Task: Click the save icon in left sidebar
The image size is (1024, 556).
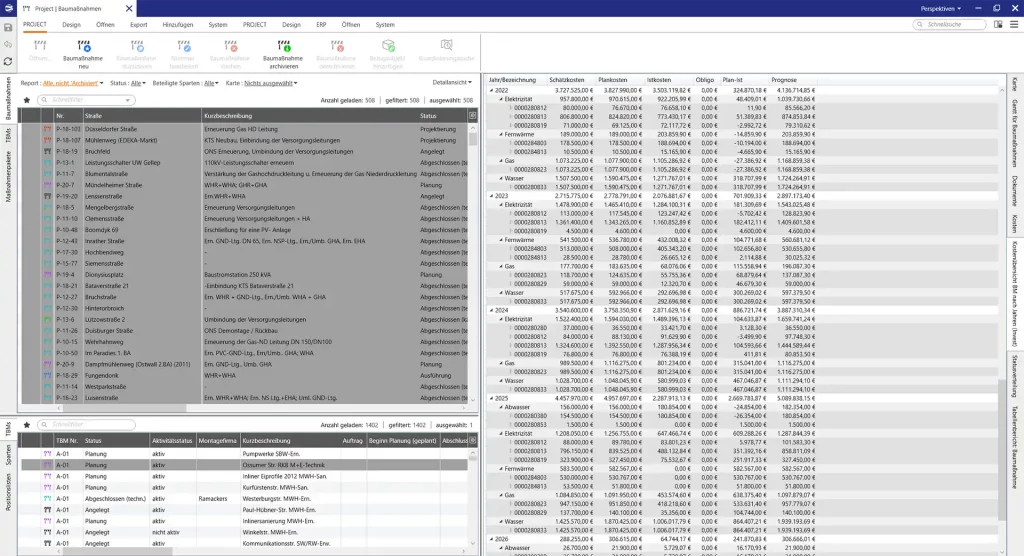Action: (9, 26)
